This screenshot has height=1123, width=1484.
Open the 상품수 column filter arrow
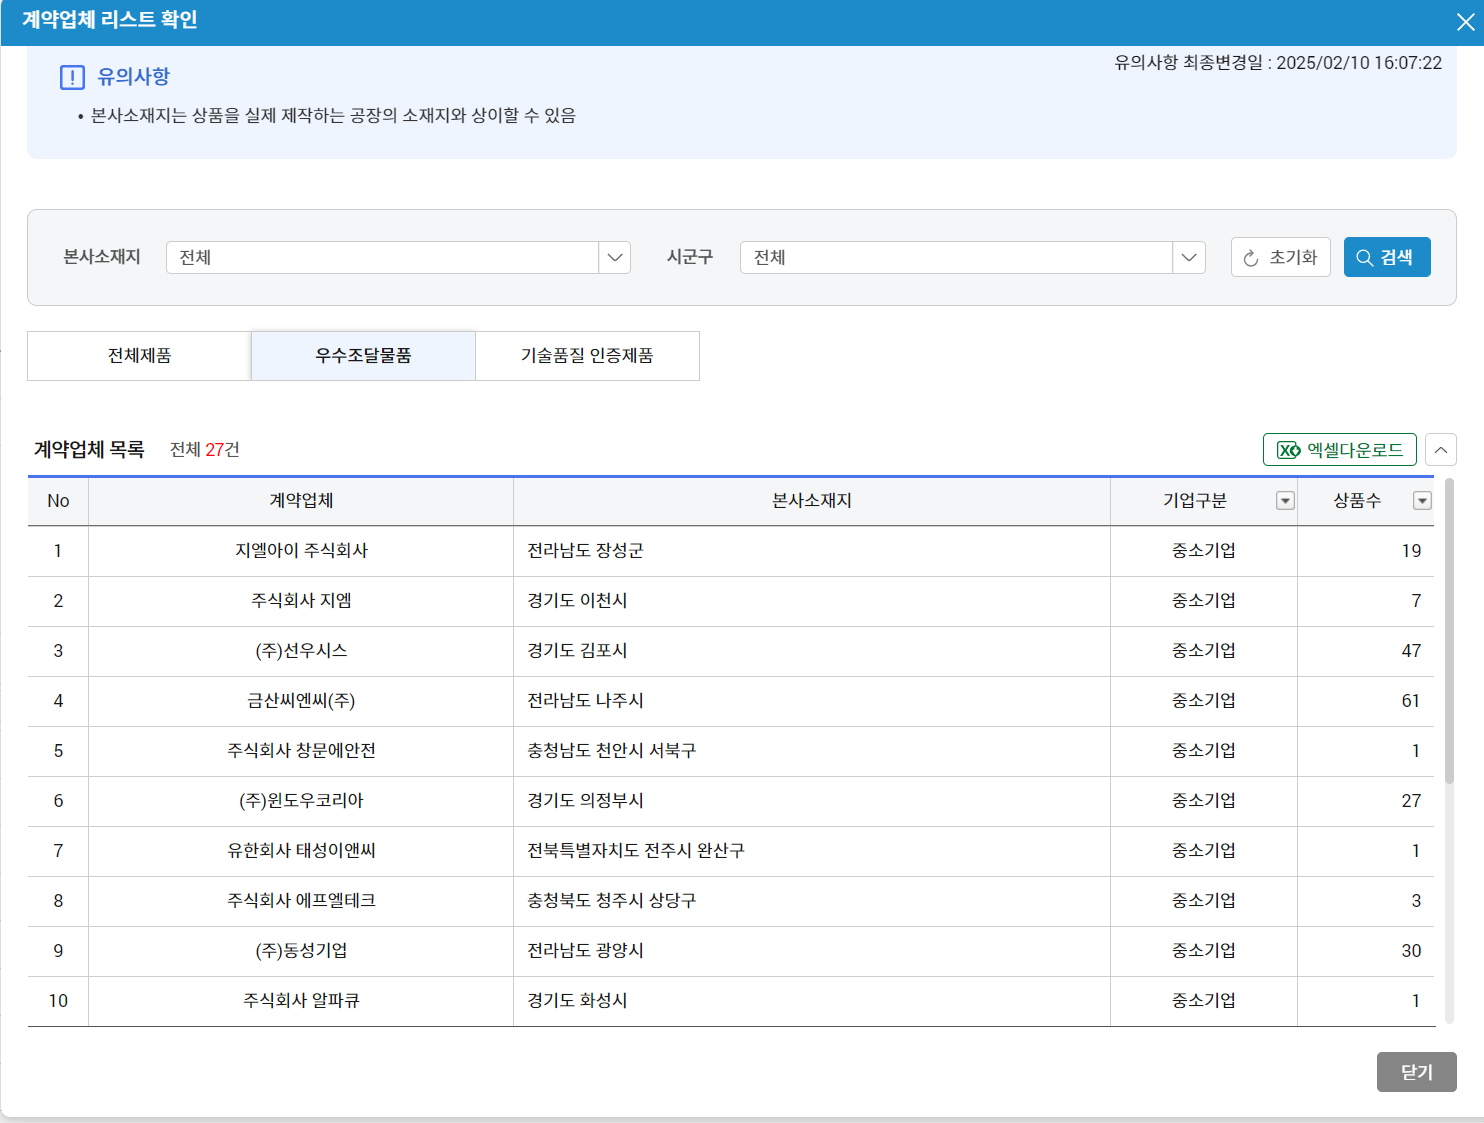tap(1422, 501)
